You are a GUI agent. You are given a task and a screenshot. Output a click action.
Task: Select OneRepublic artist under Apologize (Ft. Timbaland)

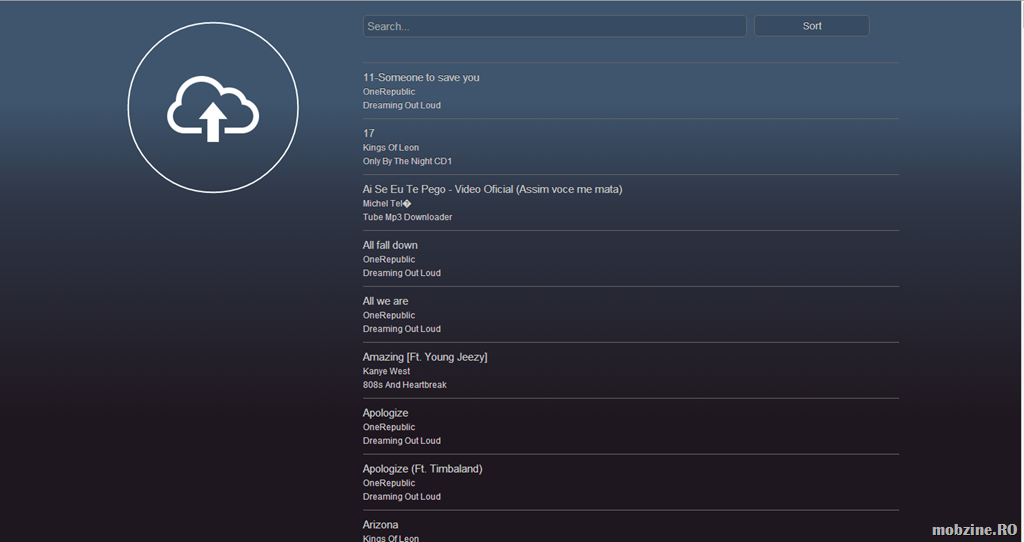point(389,483)
